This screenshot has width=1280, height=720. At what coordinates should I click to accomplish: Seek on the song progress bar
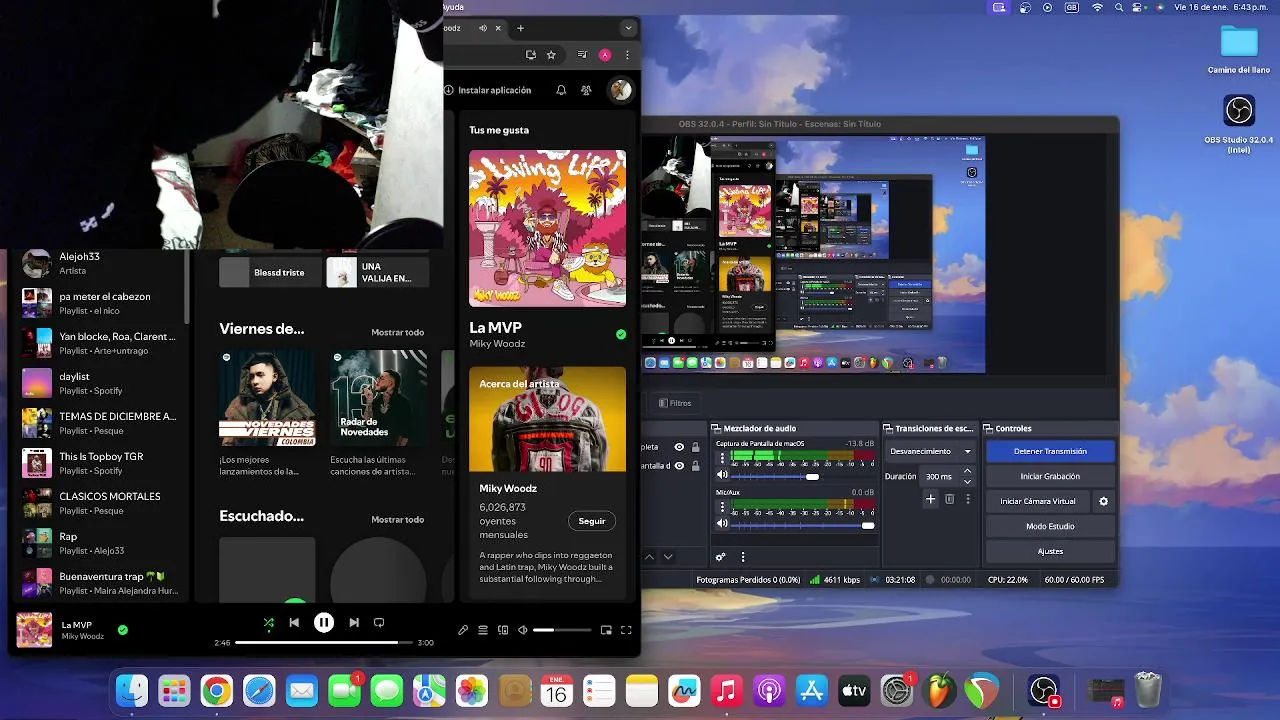click(323, 642)
